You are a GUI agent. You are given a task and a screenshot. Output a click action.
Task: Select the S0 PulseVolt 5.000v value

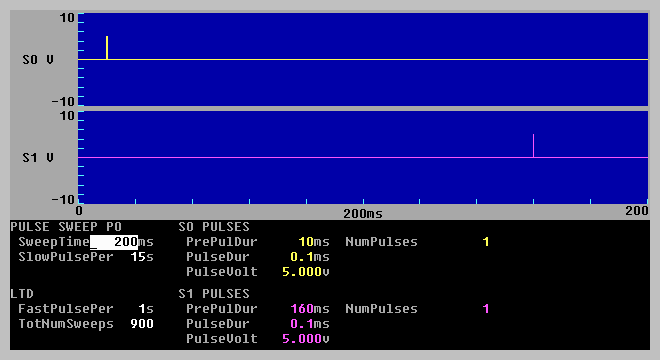pyautogui.click(x=306, y=272)
